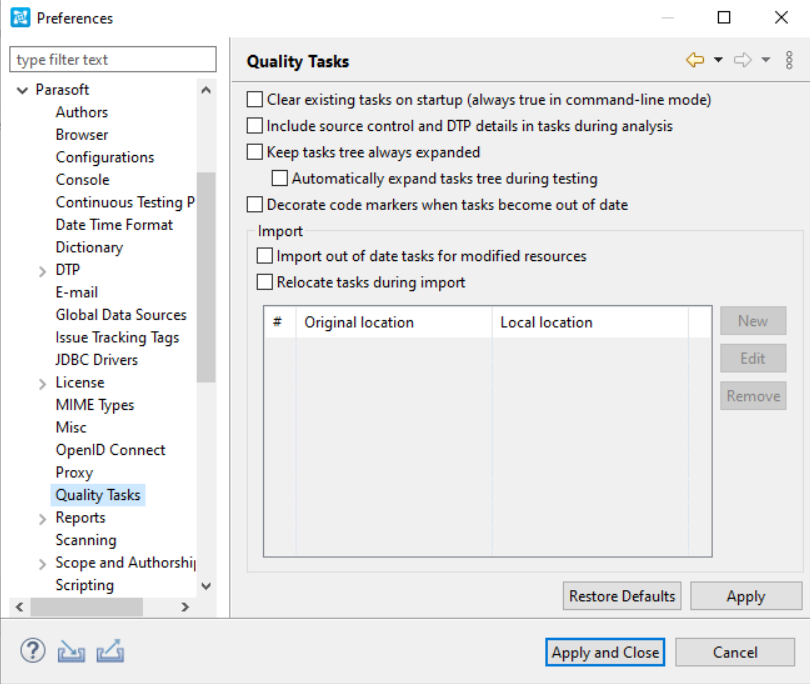Click the Export preferences icon
The height and width of the screenshot is (684, 810).
(110, 651)
